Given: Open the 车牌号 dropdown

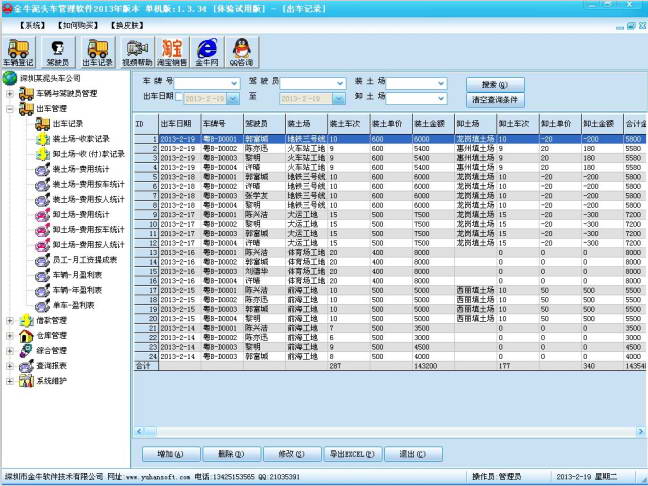Looking at the screenshot, I should coord(234,83).
